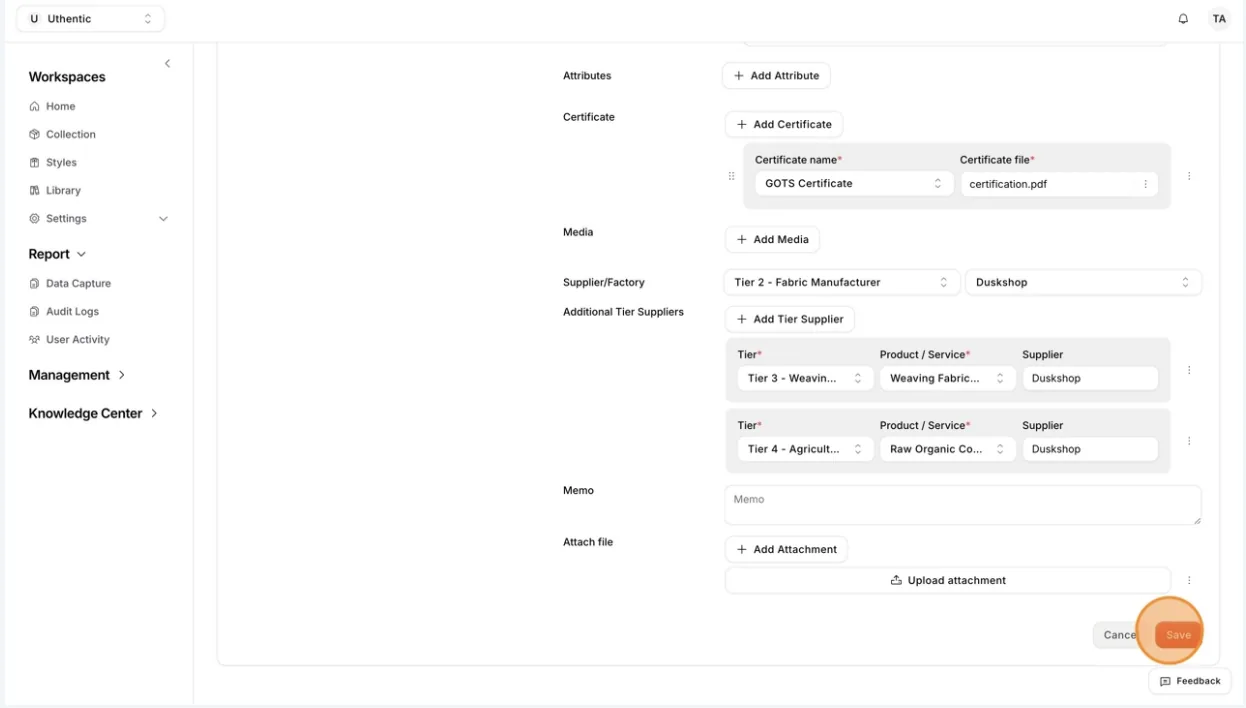Click the Add Certificate button
This screenshot has height=708, width=1246.
(784, 125)
